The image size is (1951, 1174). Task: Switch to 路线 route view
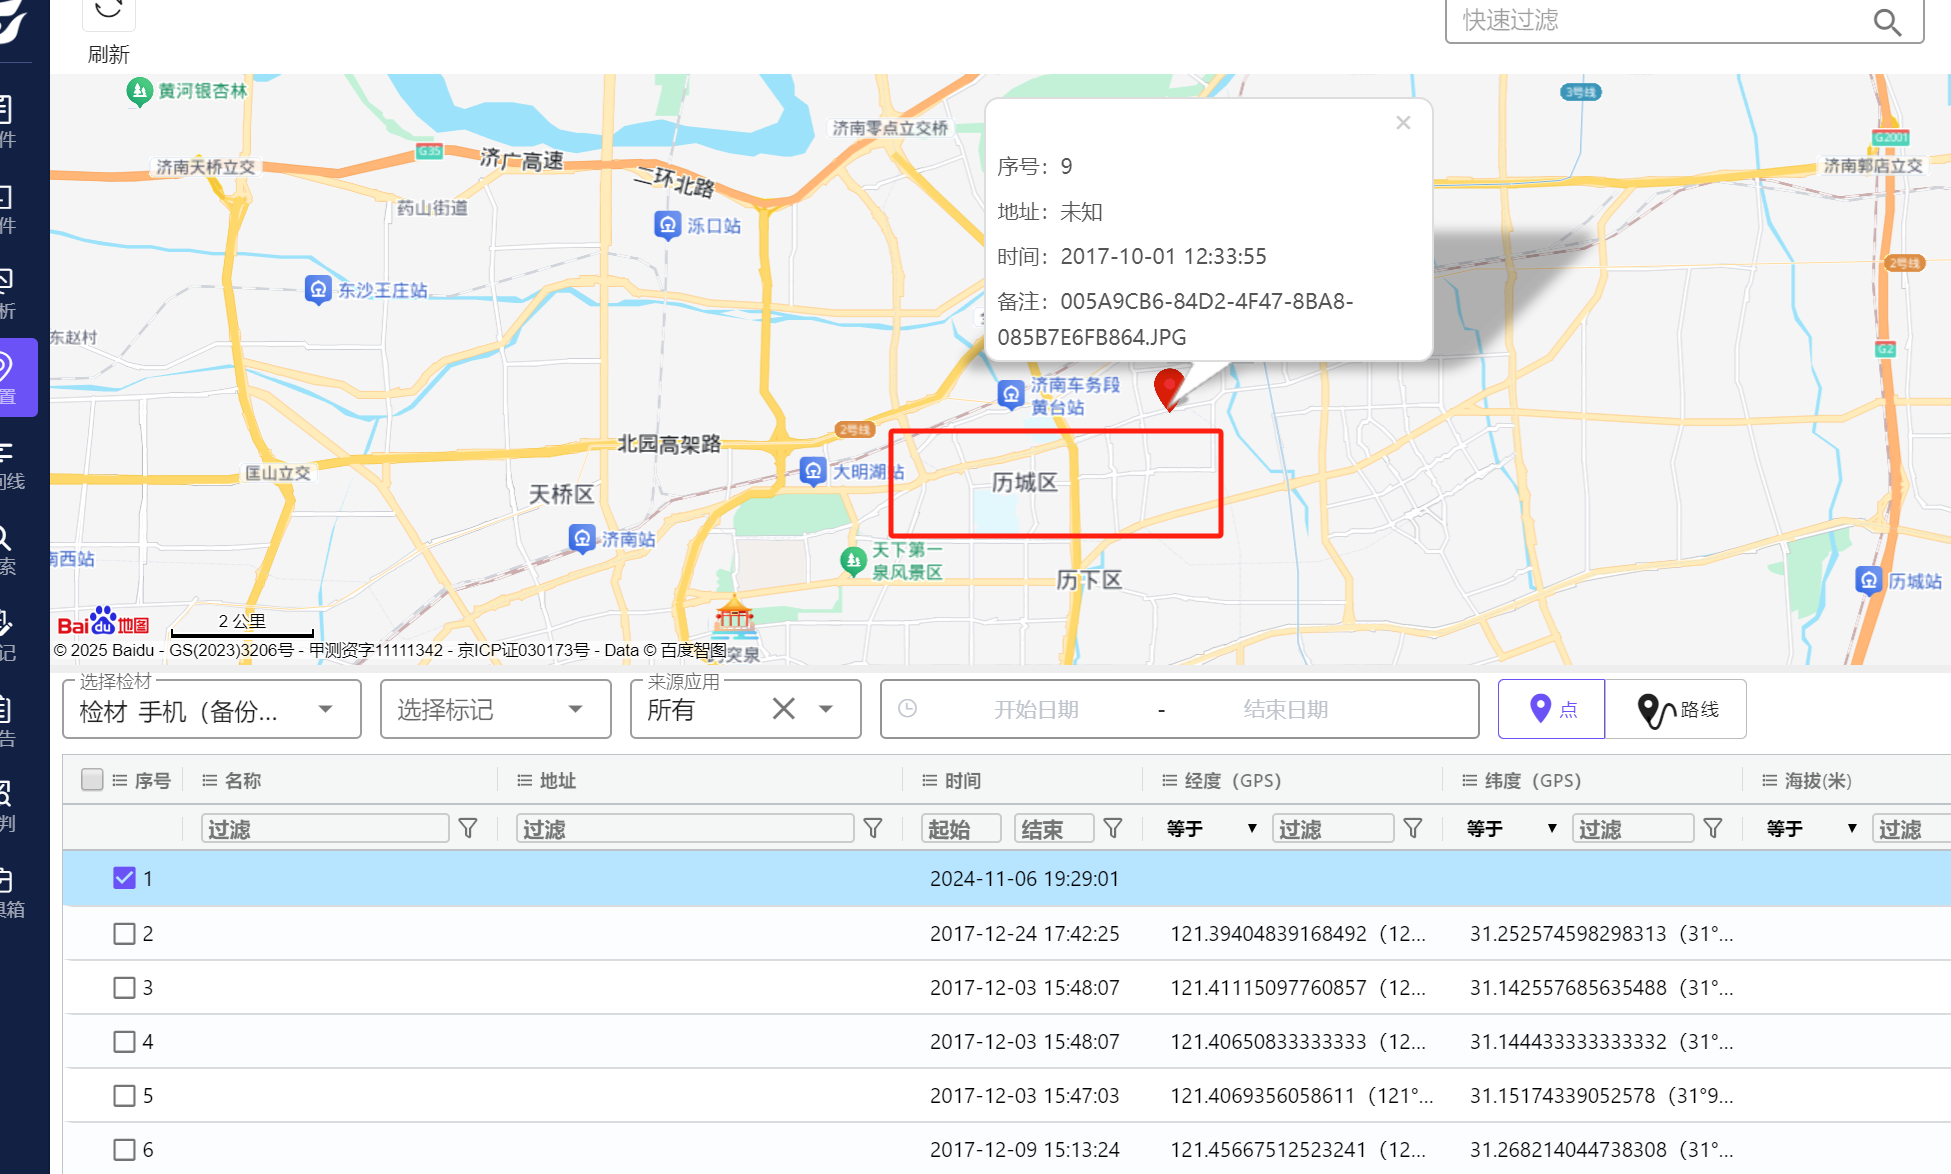tap(1676, 709)
